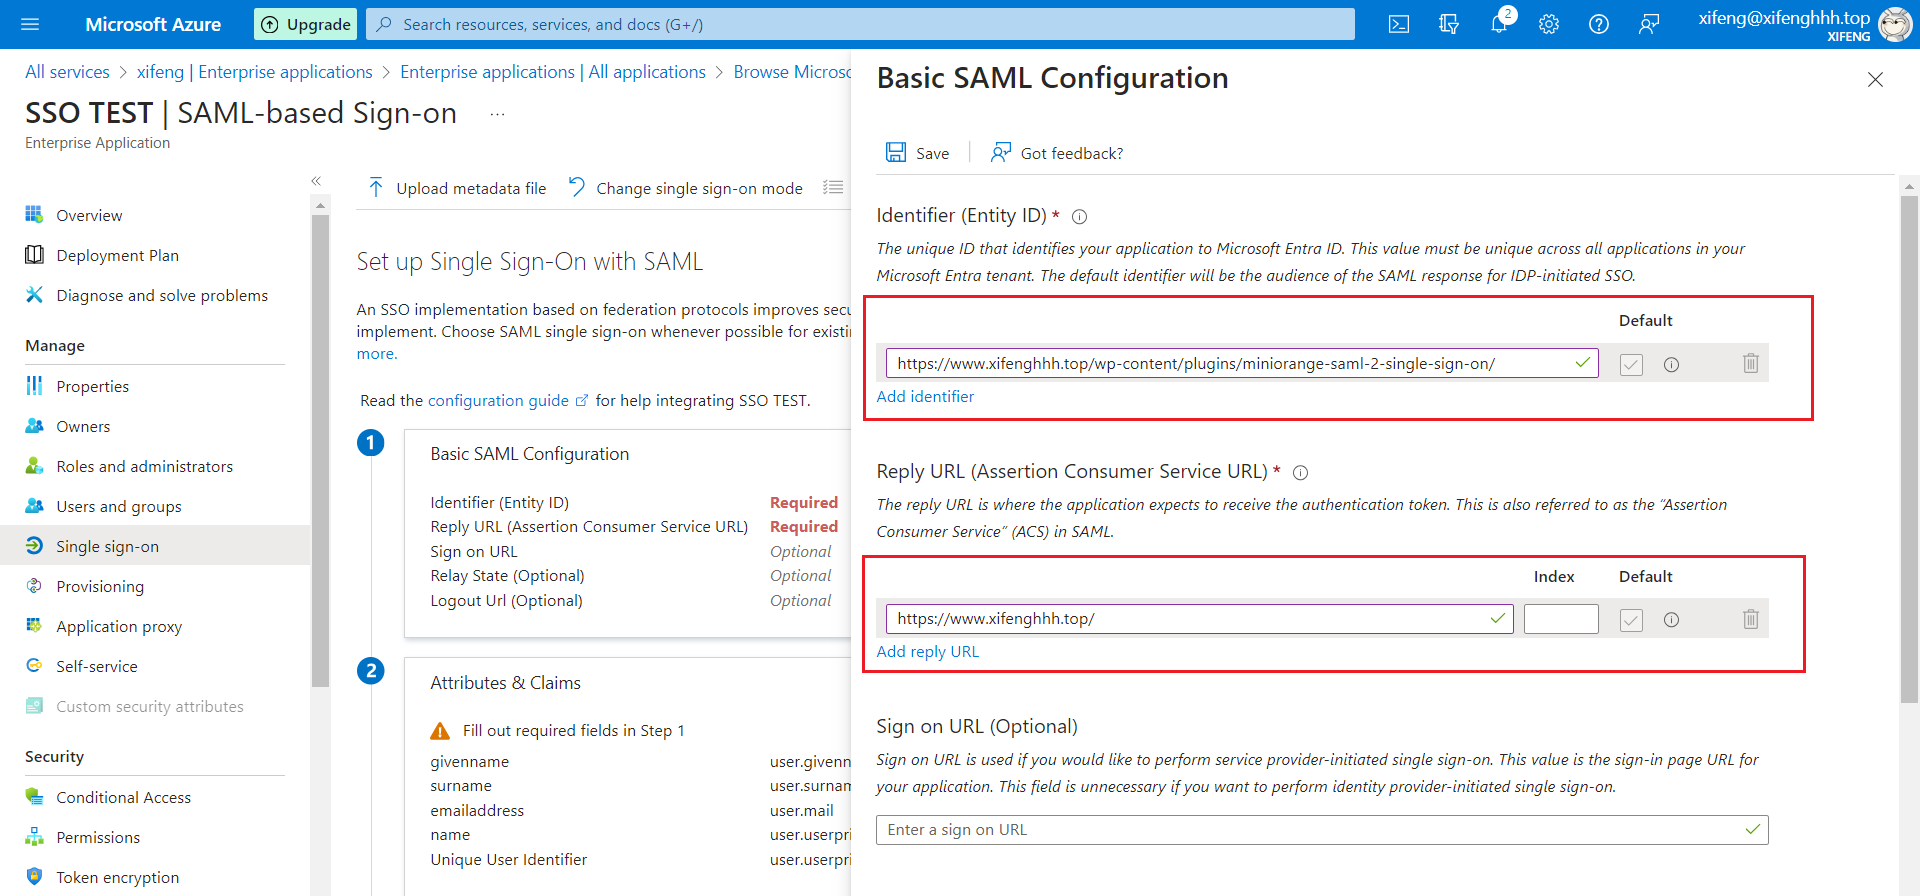
Task: Delete the identifier entry with trash icon
Action: tap(1750, 363)
